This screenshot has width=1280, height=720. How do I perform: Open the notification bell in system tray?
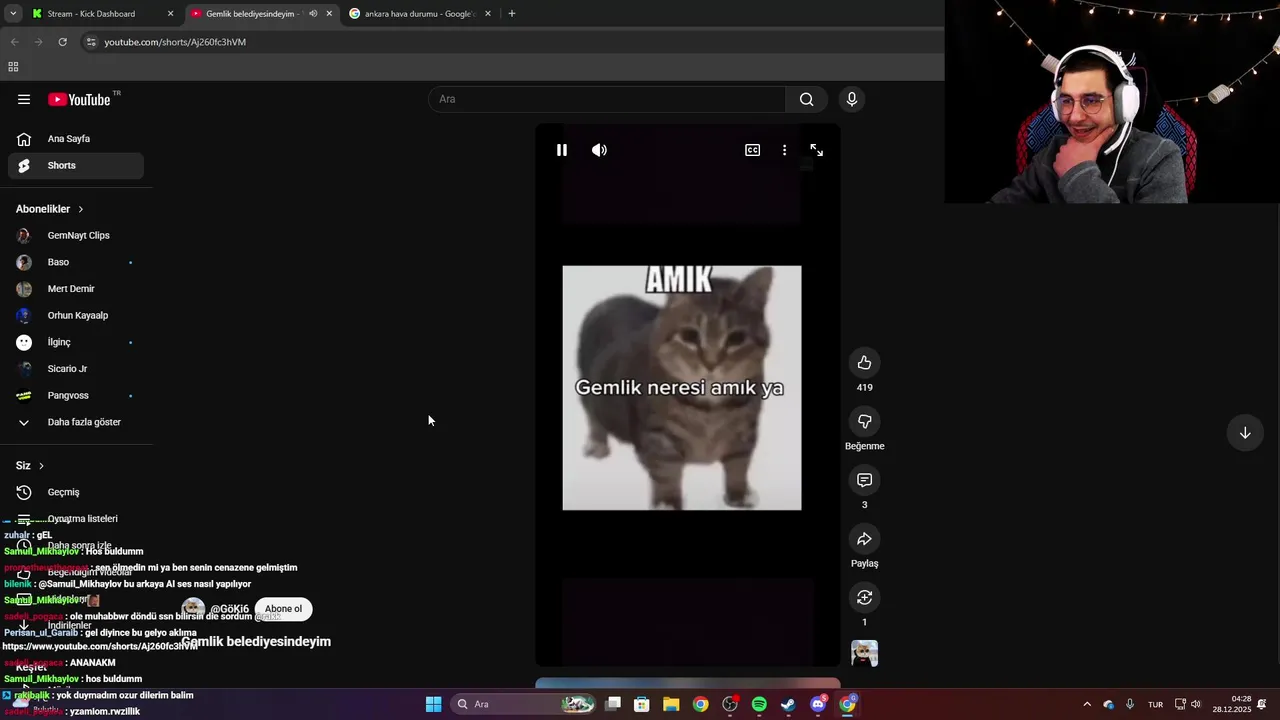tap(1262, 704)
